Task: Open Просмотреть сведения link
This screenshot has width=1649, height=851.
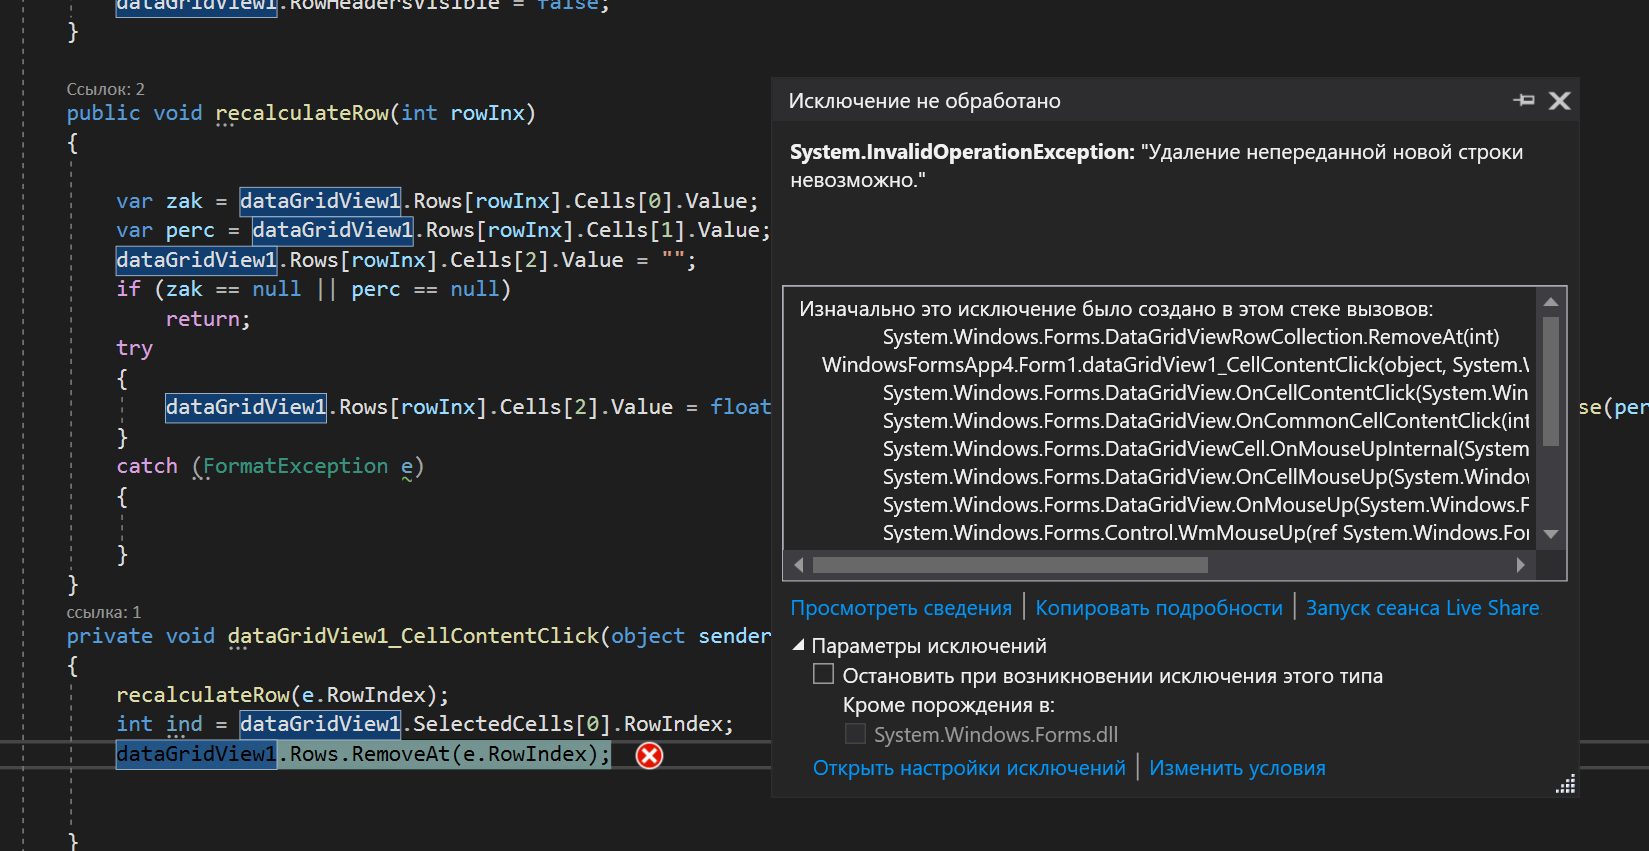Action: pyautogui.click(x=901, y=608)
